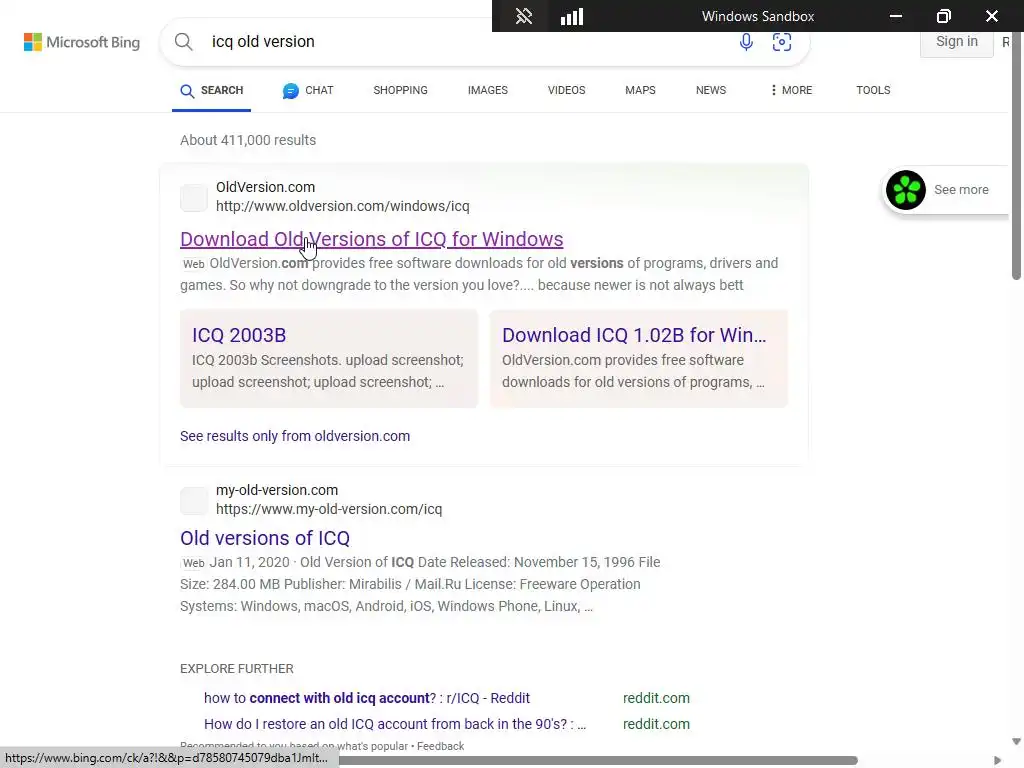Click OldVersion.com site favicon
The height and width of the screenshot is (768, 1024).
coord(194,197)
